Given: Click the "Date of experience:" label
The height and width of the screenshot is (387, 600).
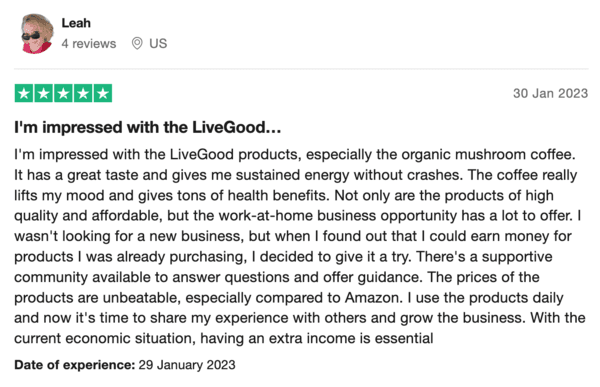Looking at the screenshot, I should [x=75, y=365].
